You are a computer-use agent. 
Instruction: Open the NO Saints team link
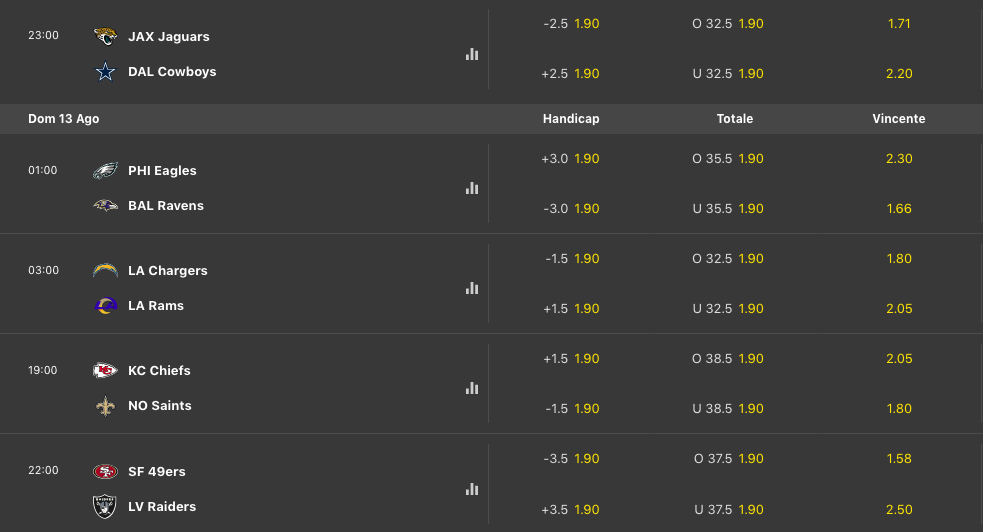pos(159,406)
